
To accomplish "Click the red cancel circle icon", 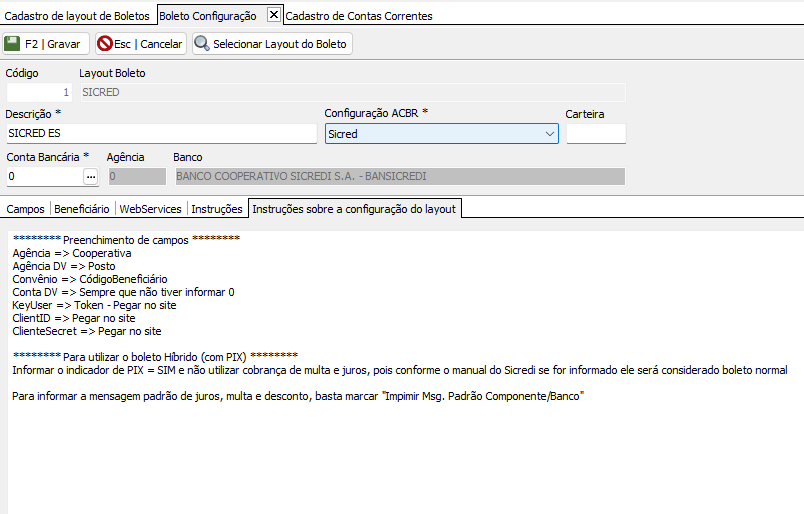I will tap(105, 44).
